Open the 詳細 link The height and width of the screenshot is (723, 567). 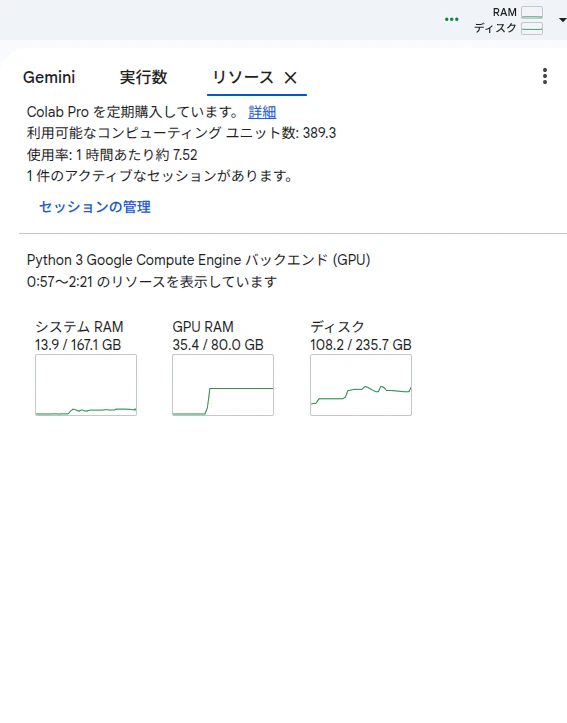262,112
